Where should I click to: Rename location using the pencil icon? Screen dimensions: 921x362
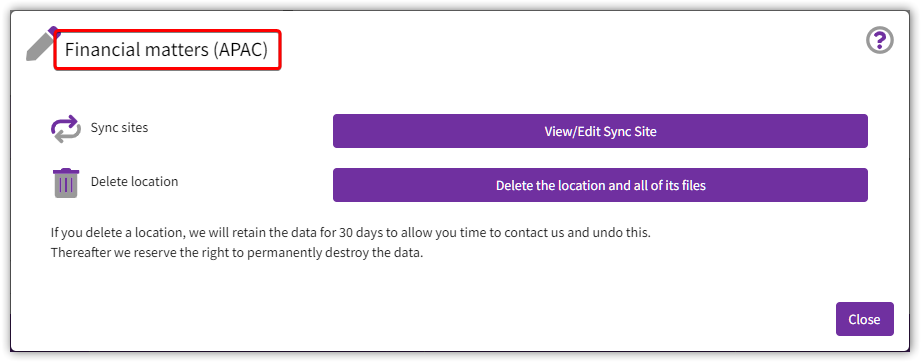click(42, 44)
